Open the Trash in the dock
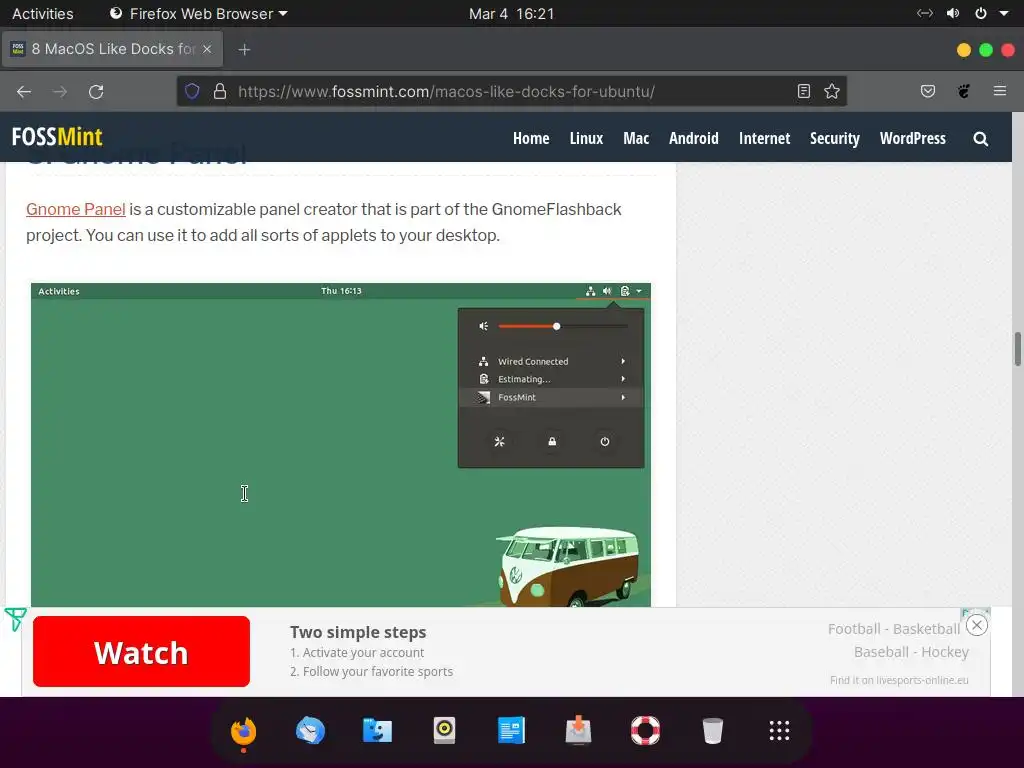The width and height of the screenshot is (1024, 768). pyautogui.click(x=712, y=731)
